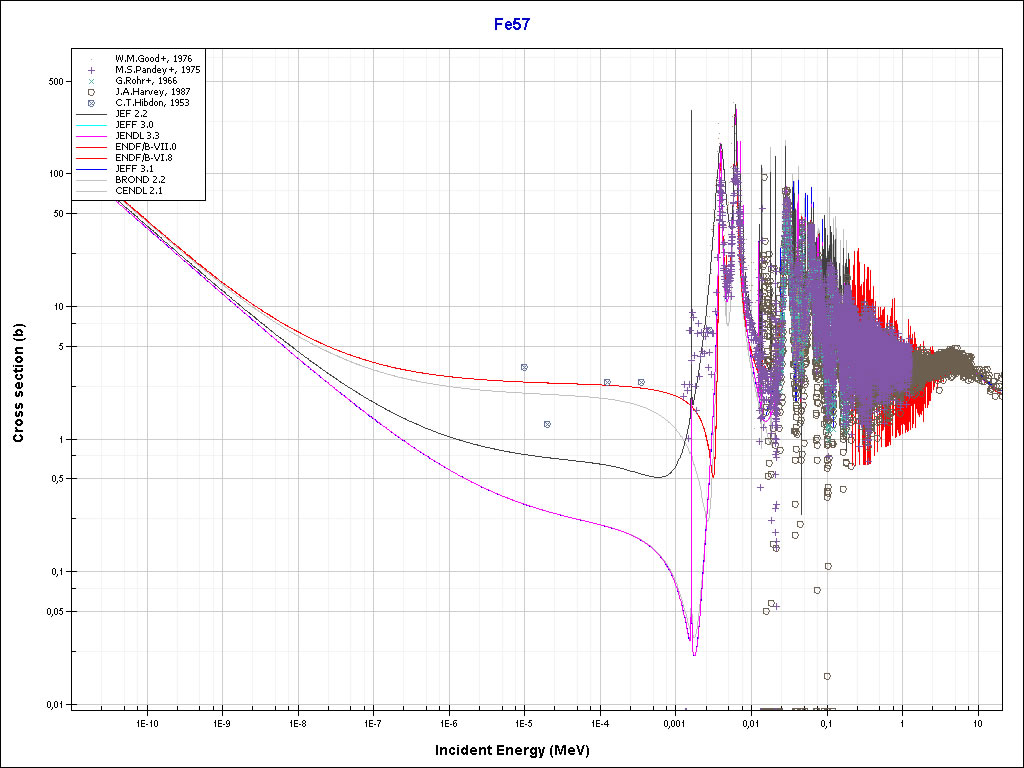Screen dimensions: 1024x768
Task: Click the dot marker beside W.M.Good+, 1976
Action: [91, 59]
